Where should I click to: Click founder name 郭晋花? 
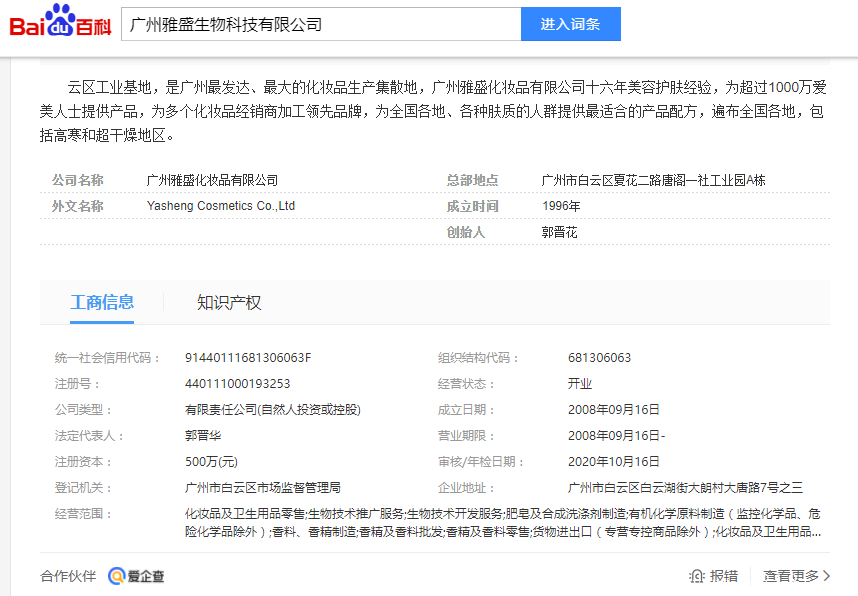click(x=559, y=232)
